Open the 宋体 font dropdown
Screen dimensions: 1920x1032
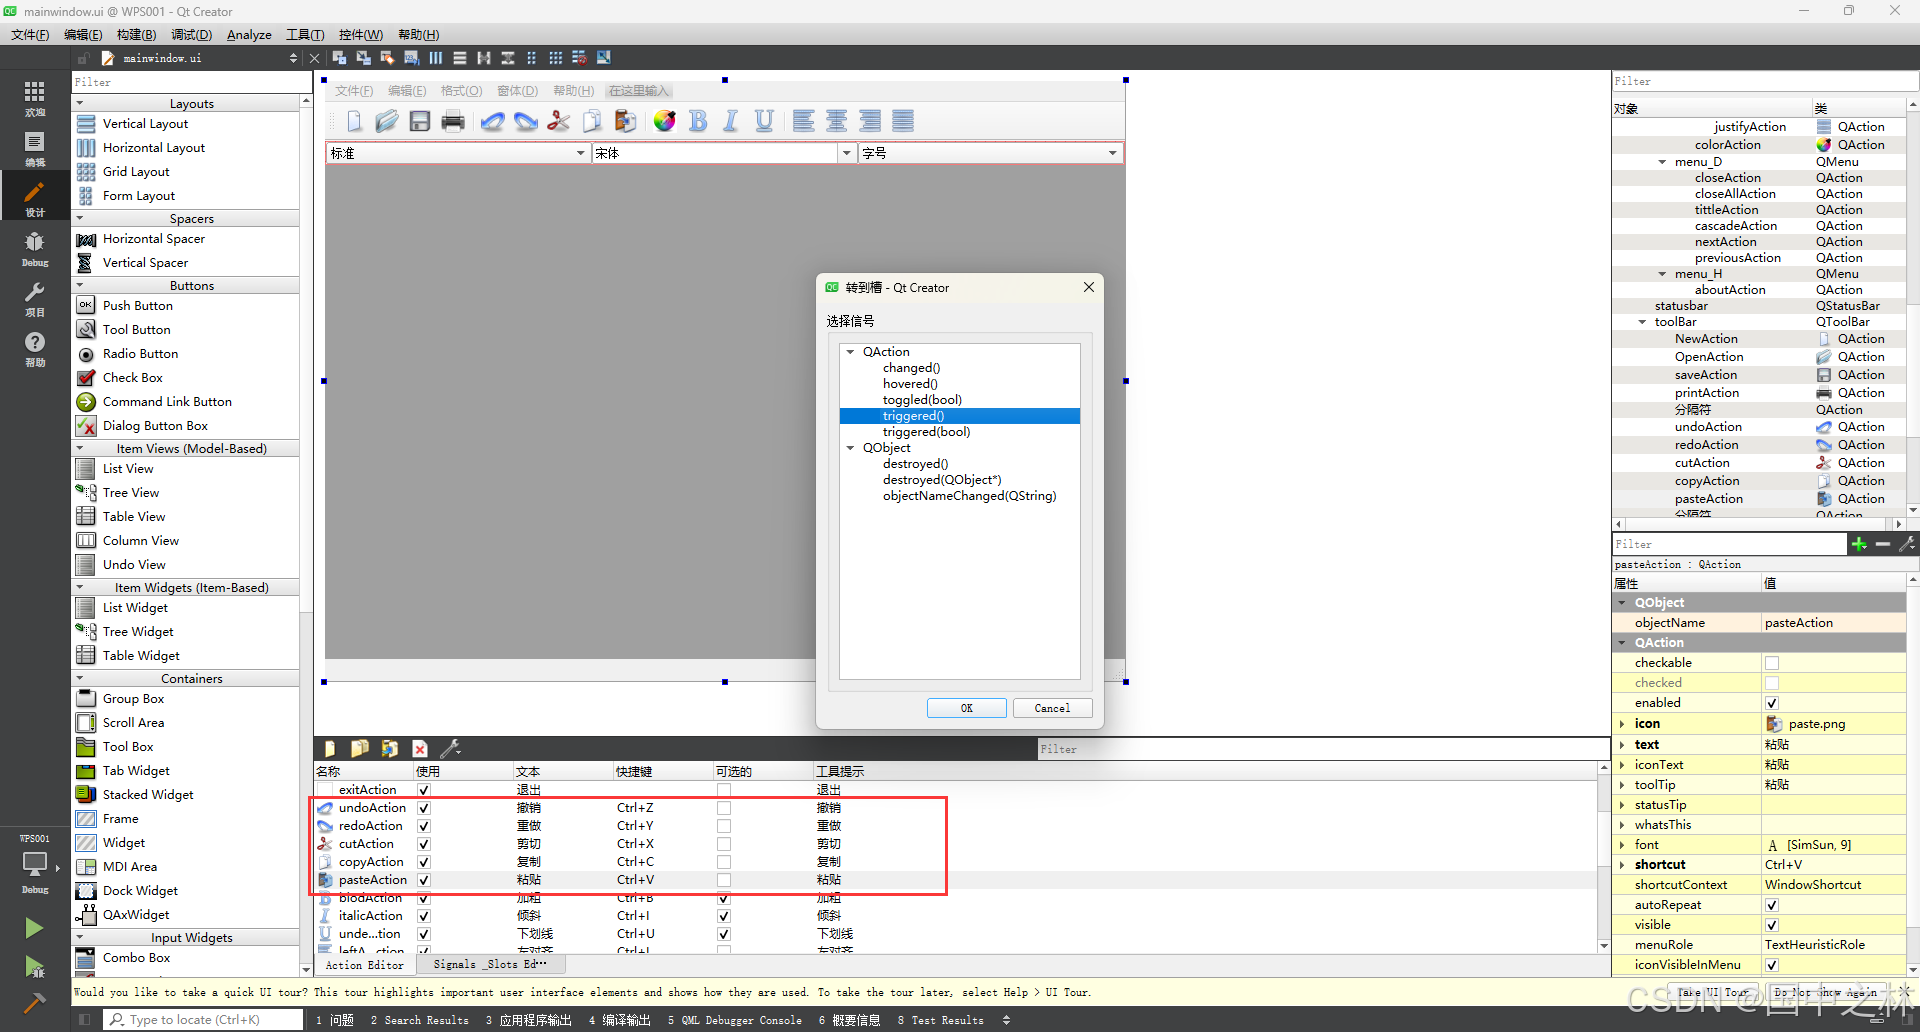click(x=846, y=153)
